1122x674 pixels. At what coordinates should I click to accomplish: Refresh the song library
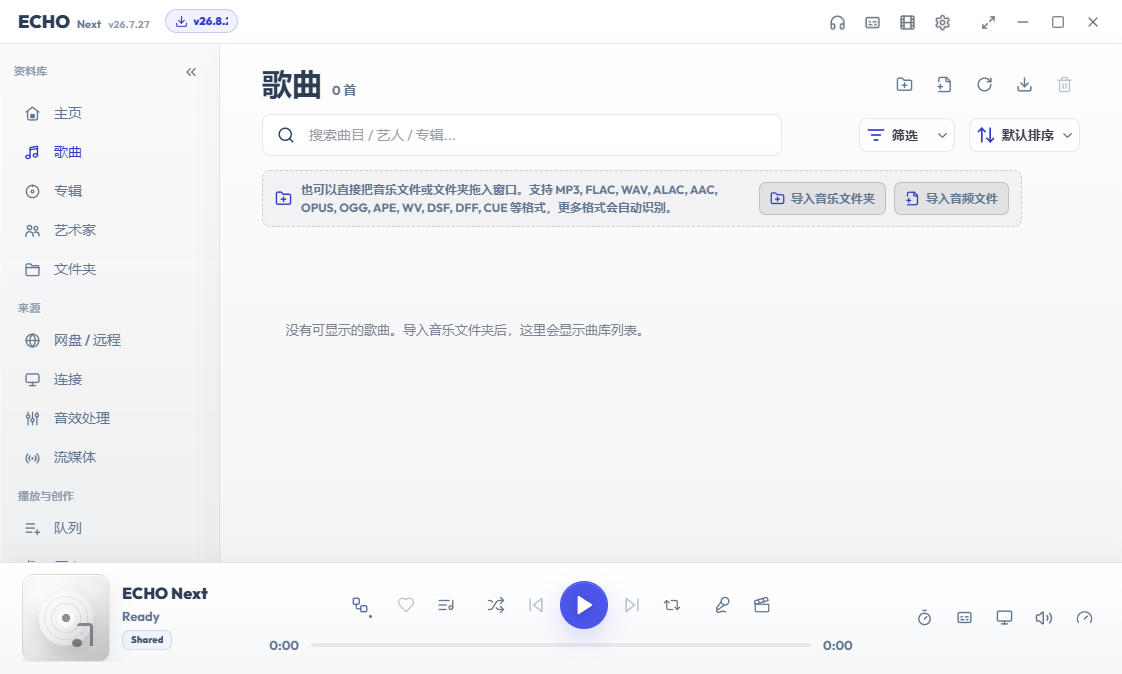coord(985,84)
